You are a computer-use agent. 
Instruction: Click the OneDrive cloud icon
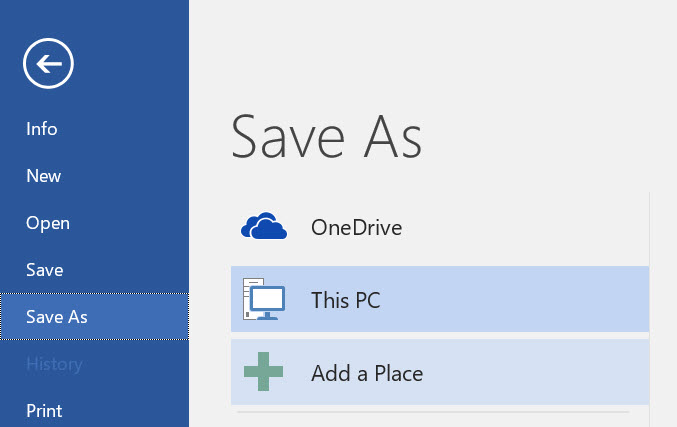(264, 226)
